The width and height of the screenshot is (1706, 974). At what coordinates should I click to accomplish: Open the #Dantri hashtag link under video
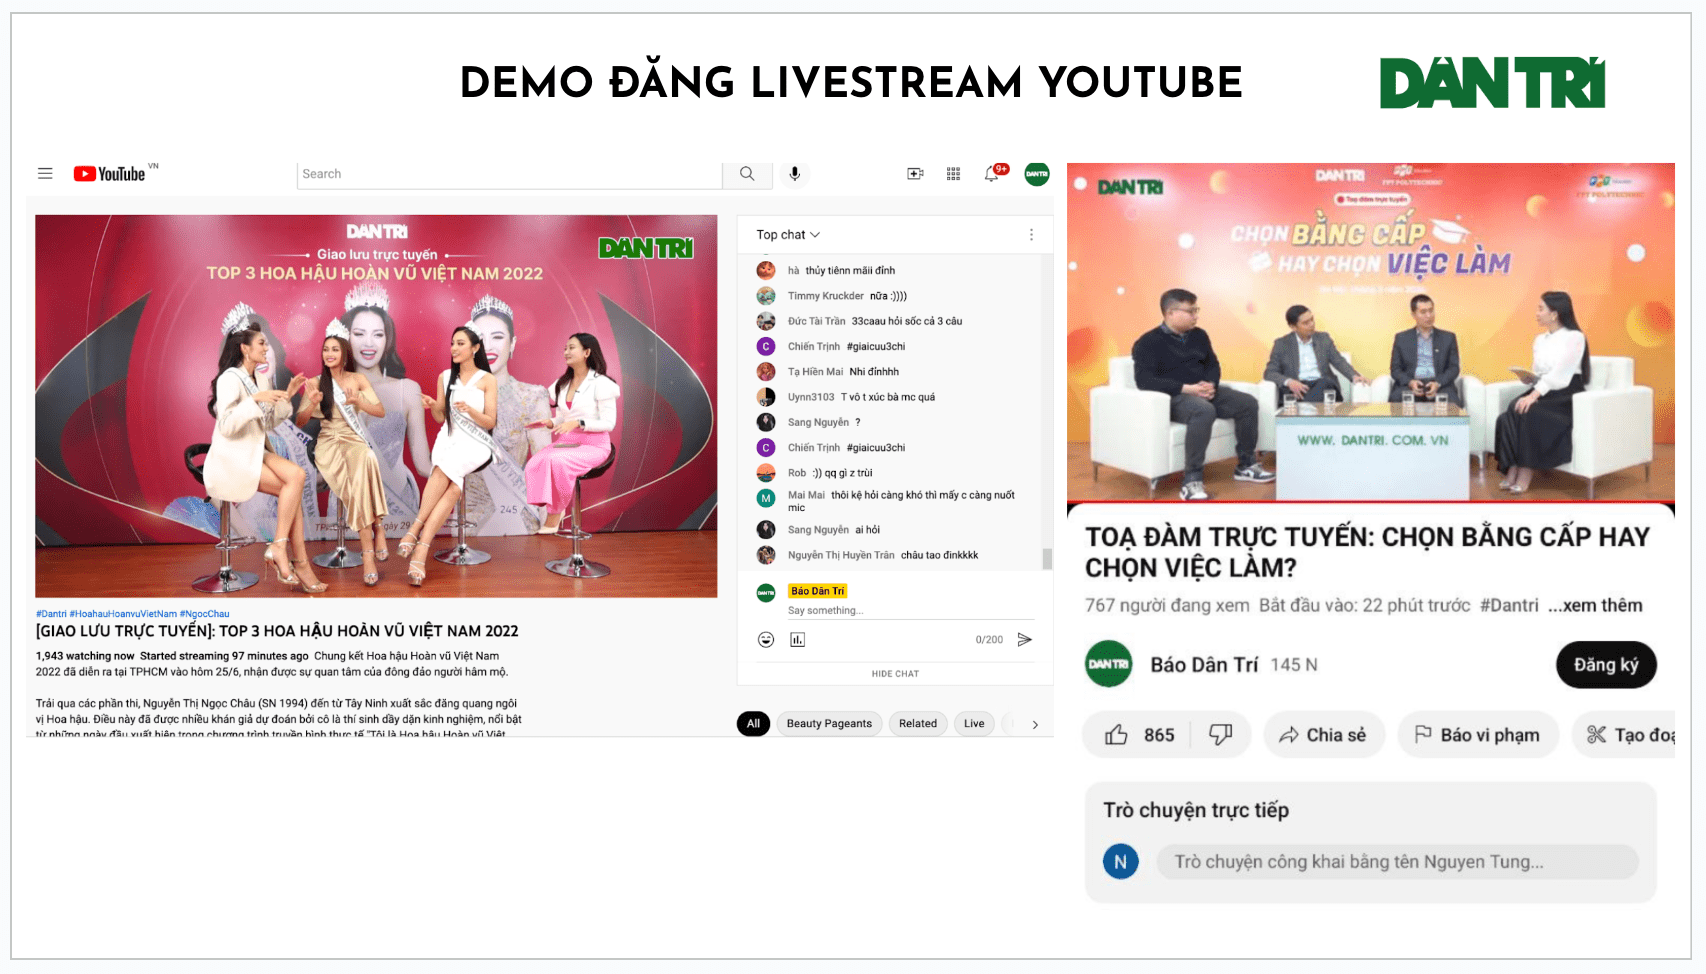[51, 614]
